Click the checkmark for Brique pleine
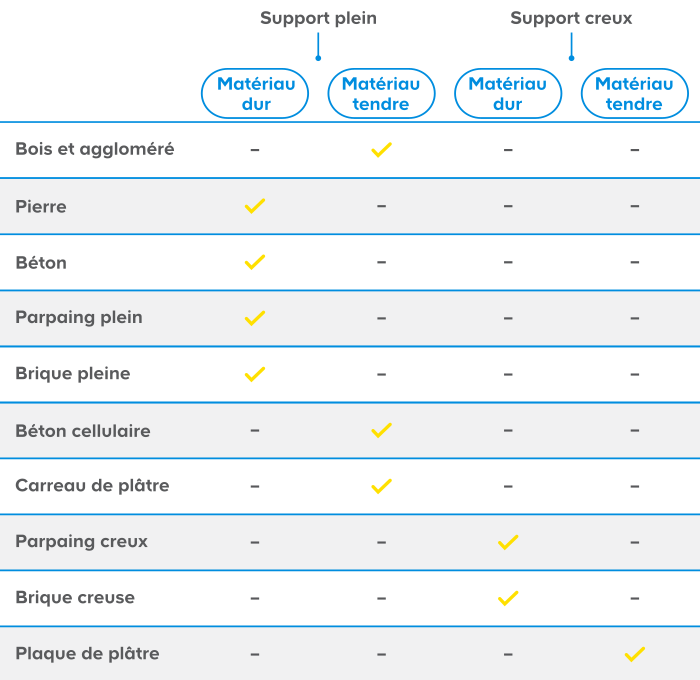 pos(255,374)
